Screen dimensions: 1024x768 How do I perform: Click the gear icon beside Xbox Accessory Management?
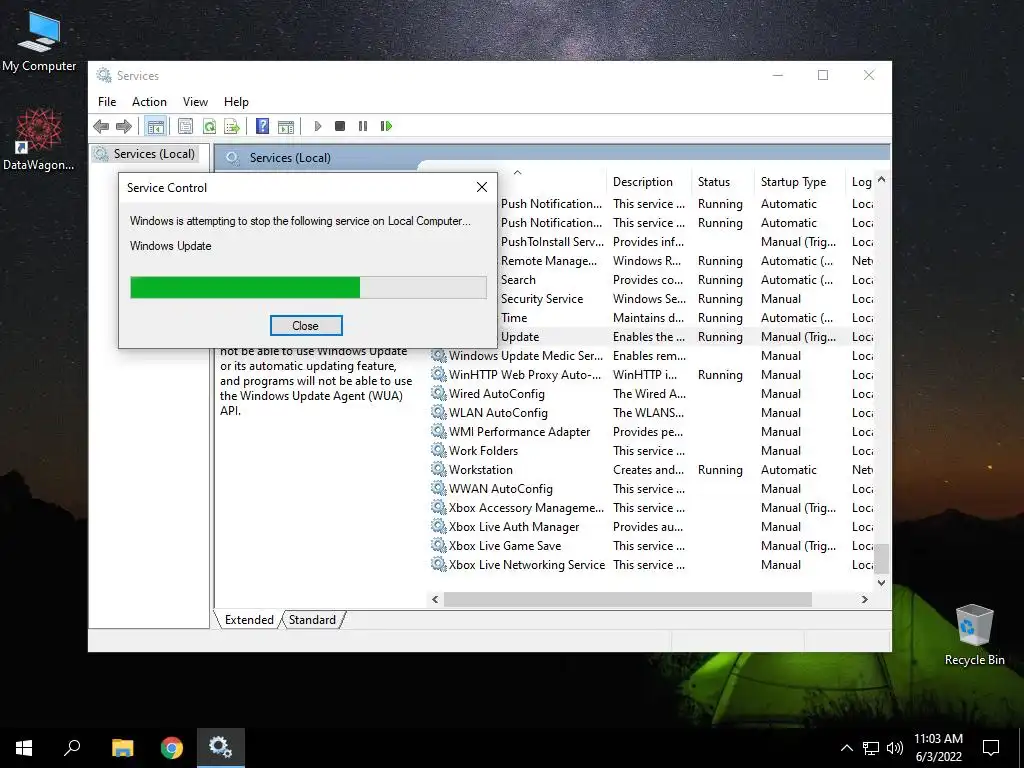click(438, 507)
